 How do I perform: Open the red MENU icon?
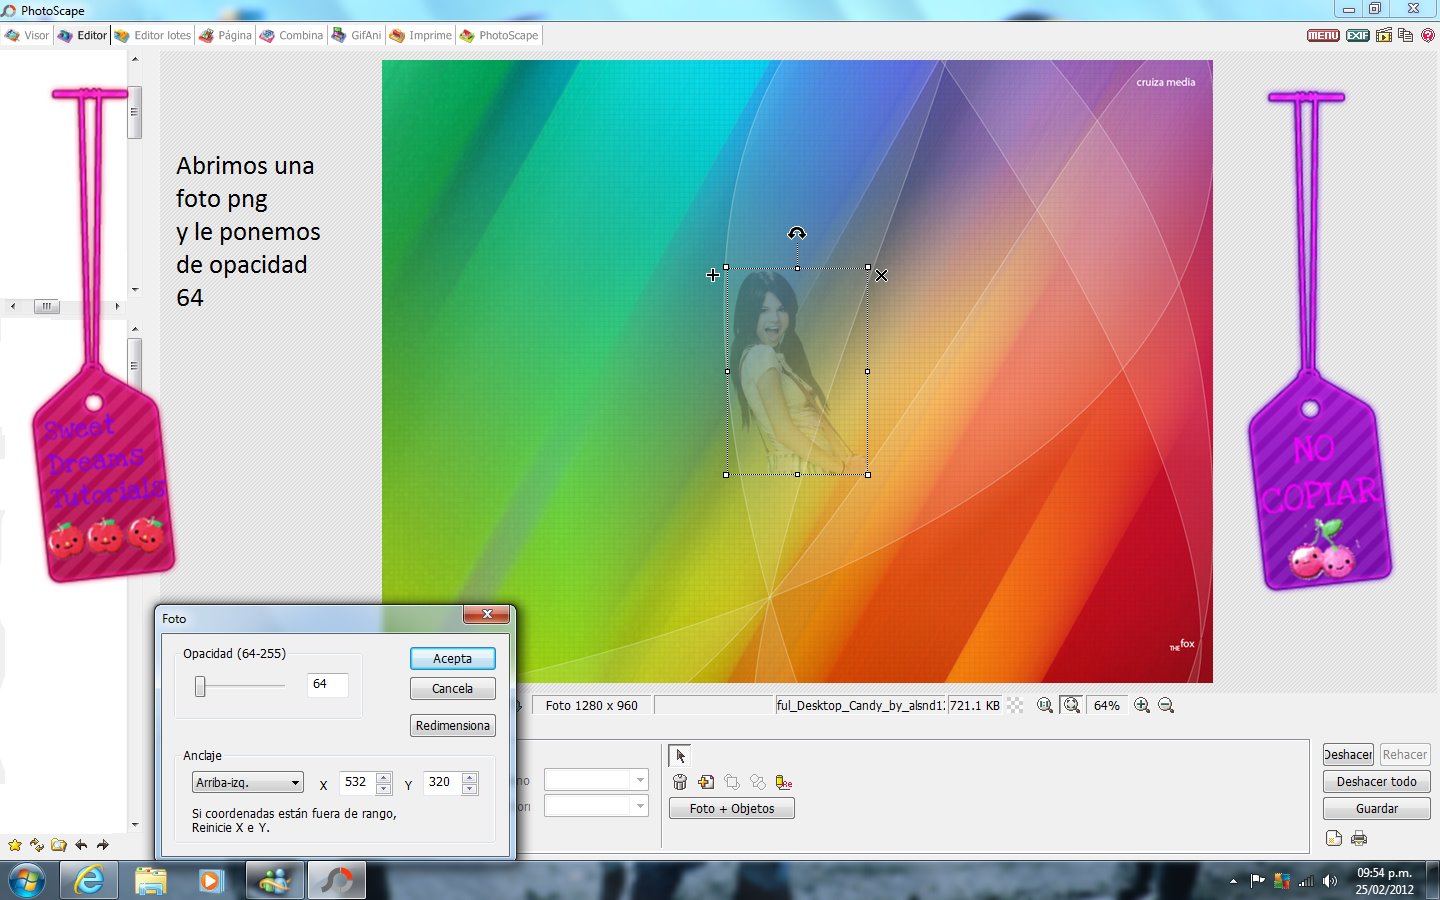pos(1323,35)
